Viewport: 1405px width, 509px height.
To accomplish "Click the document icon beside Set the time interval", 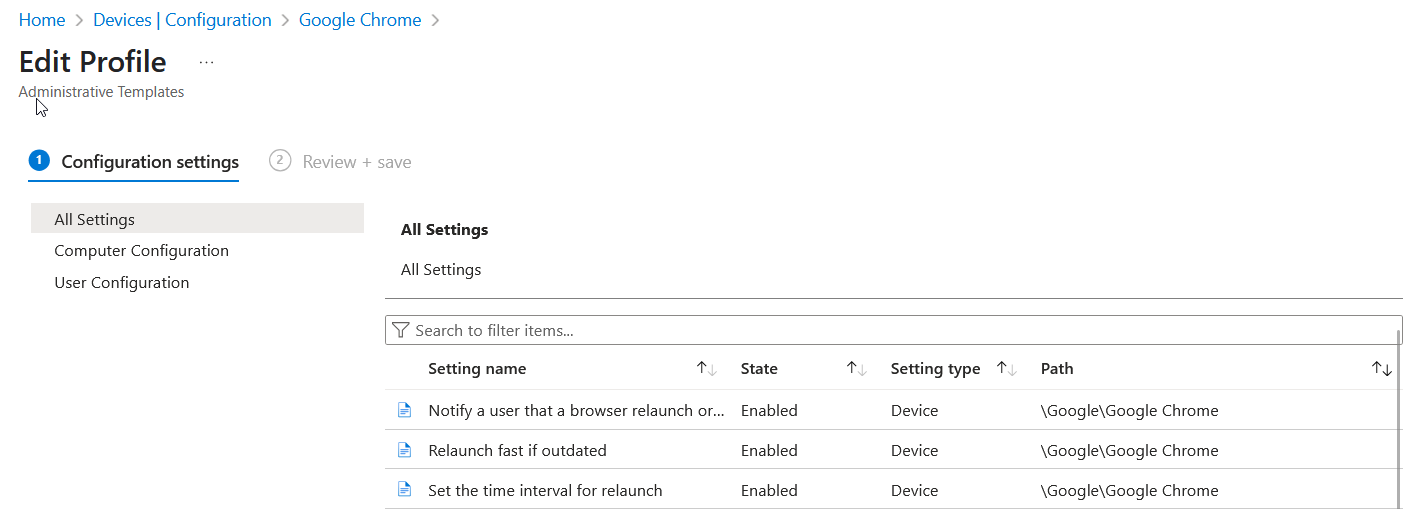I will tap(404, 490).
